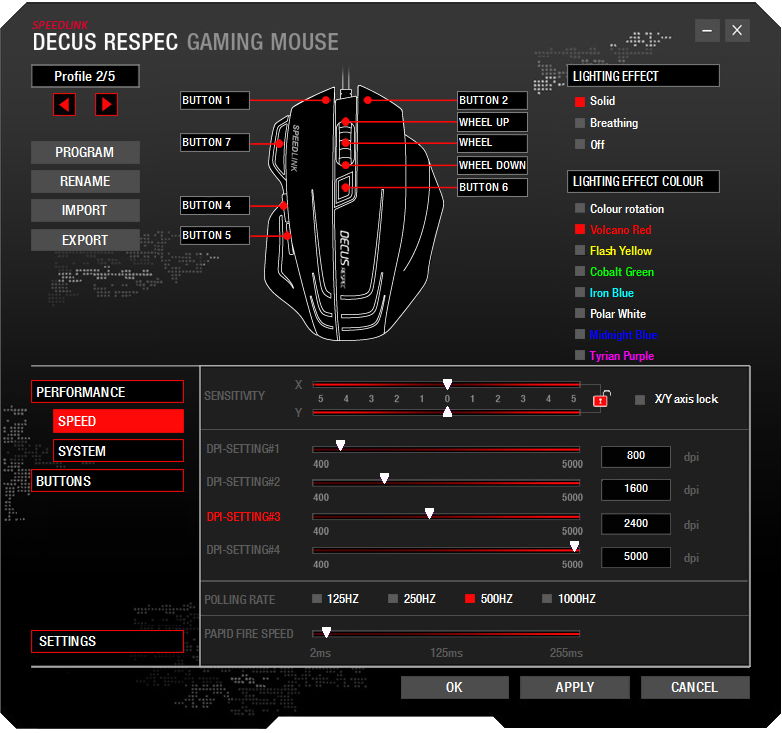Image resolution: width=782 pixels, height=733 pixels.
Task: Open the SETTINGS section
Action: click(107, 641)
